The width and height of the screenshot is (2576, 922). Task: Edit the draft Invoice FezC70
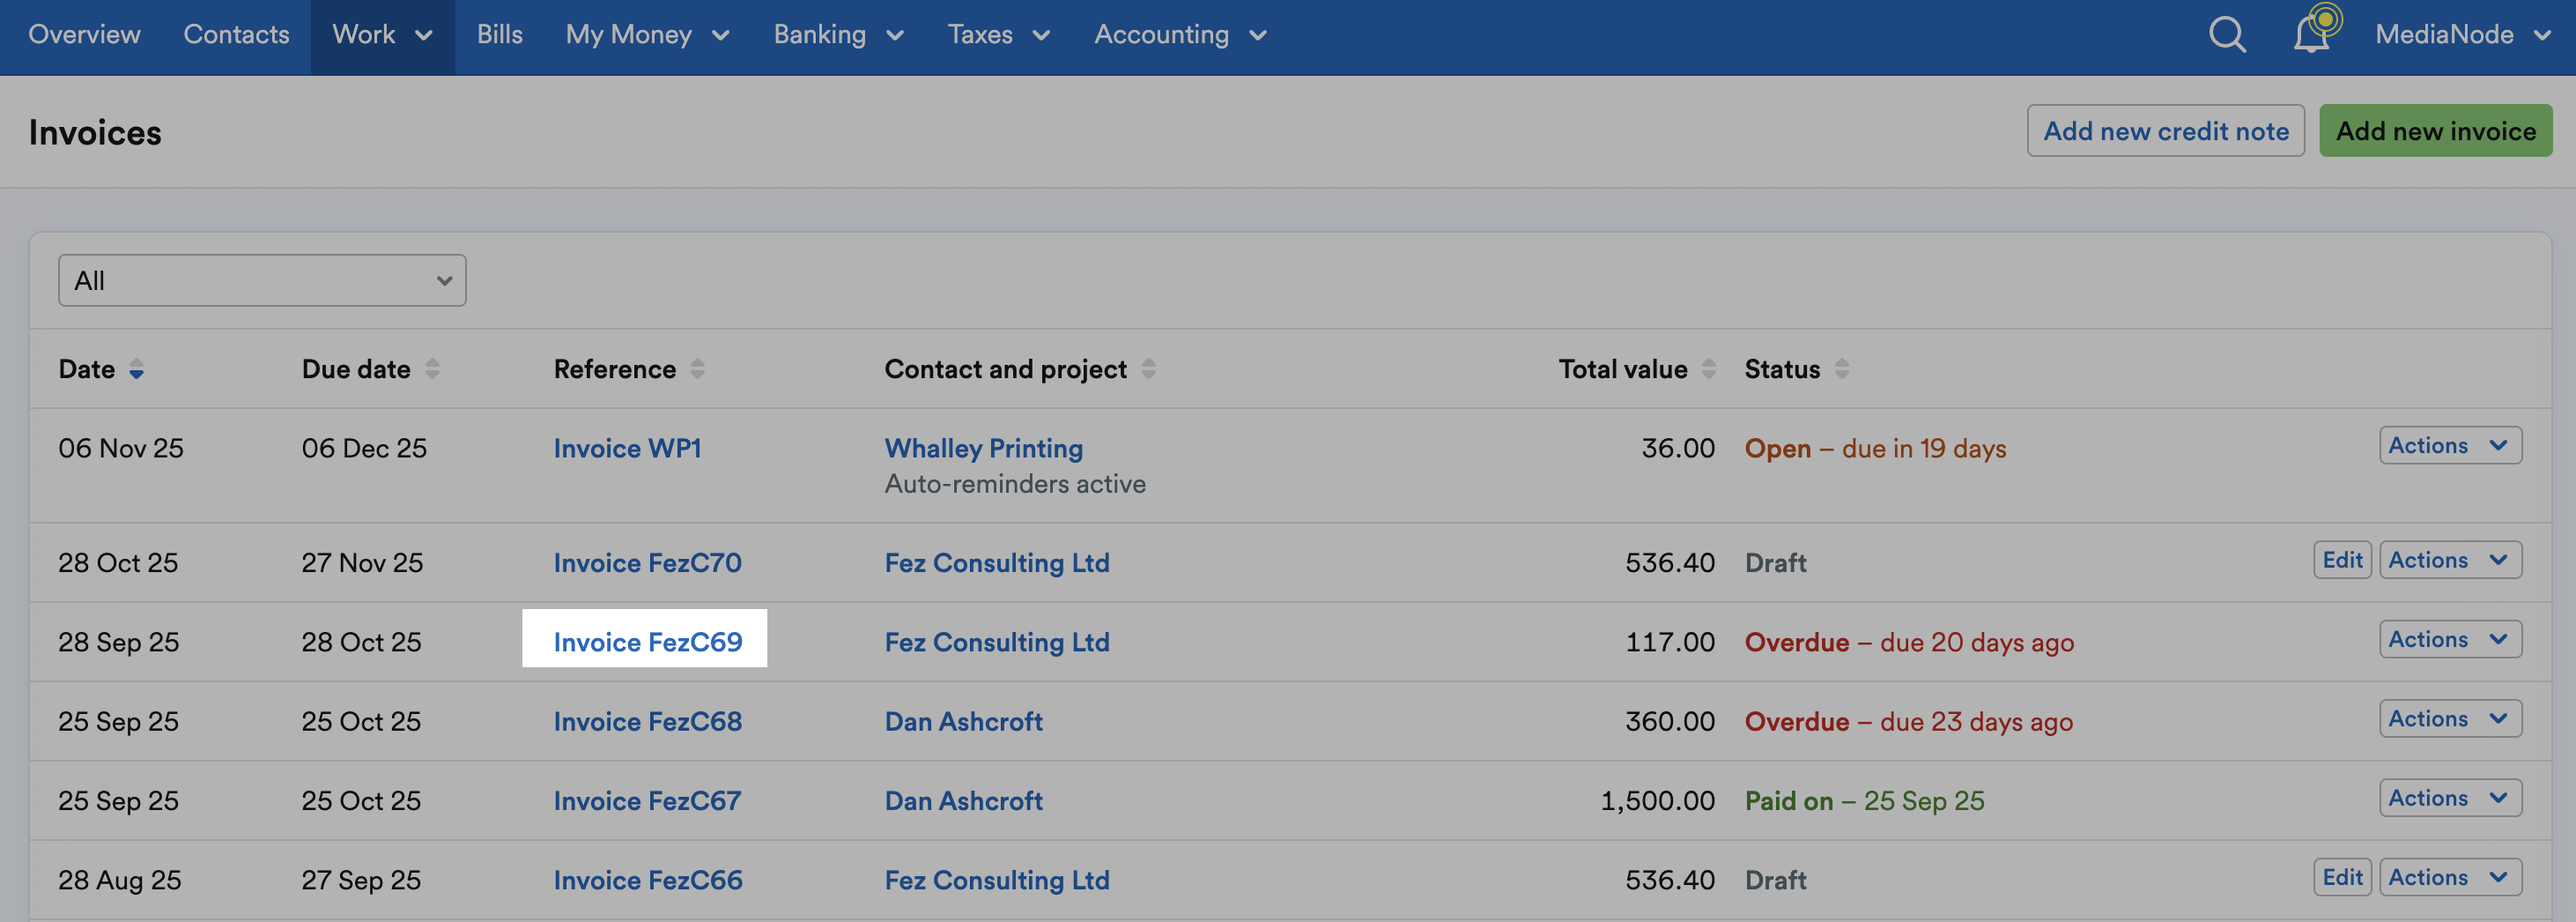coord(2342,560)
